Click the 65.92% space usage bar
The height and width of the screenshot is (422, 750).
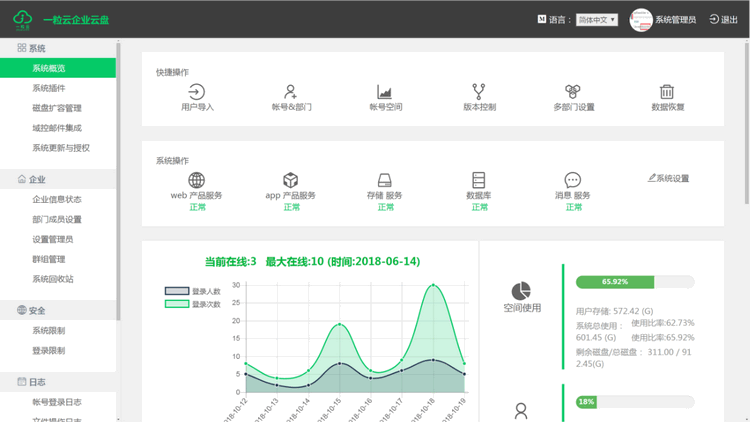[635, 282]
